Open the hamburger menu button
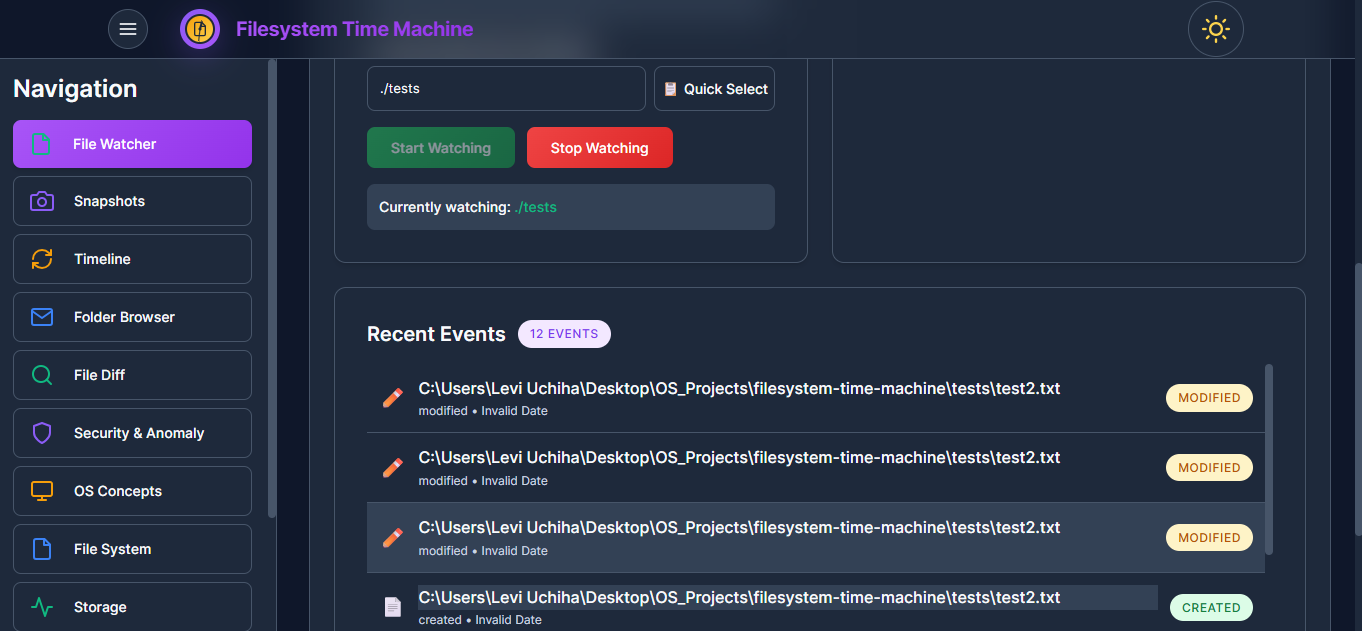 pyautogui.click(x=128, y=29)
